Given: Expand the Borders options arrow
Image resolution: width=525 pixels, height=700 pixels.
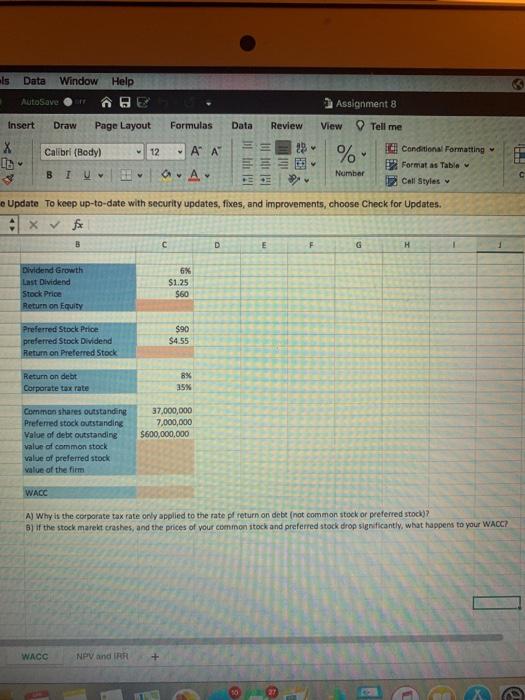Looking at the screenshot, I should point(140,175).
